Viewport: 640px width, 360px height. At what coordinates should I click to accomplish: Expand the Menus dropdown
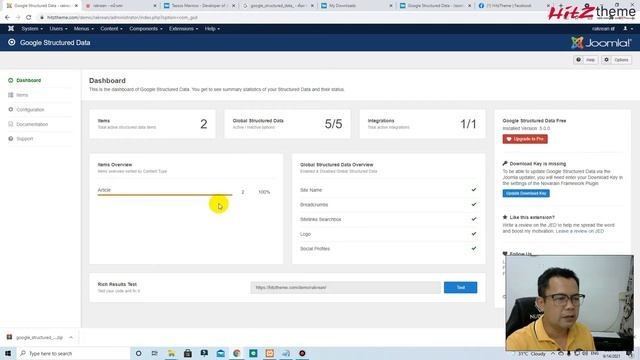pyautogui.click(x=84, y=29)
